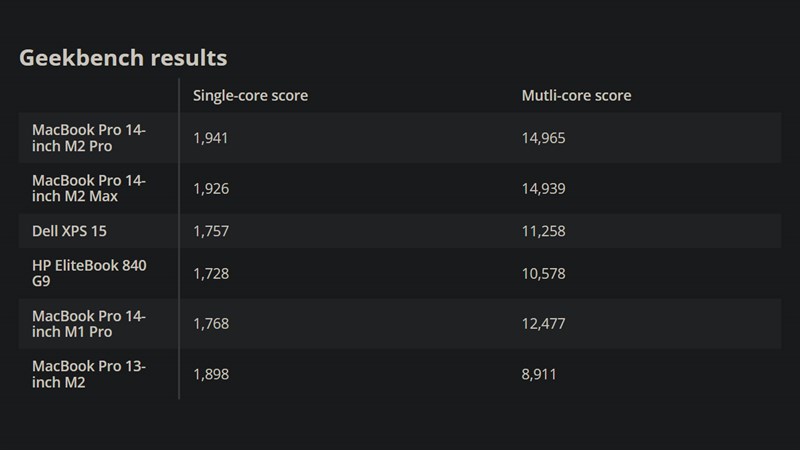The height and width of the screenshot is (450, 800).
Task: Select the 10,578 multi-core score value
Action: (x=544, y=274)
